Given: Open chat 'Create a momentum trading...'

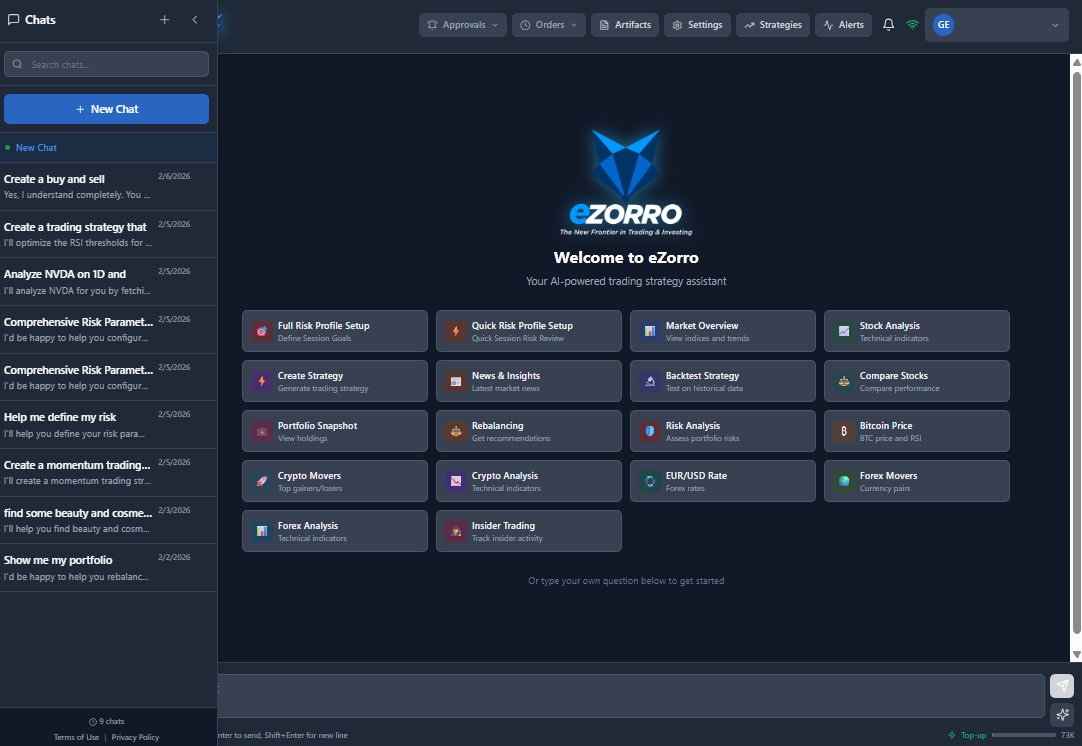Looking at the screenshot, I should (108, 473).
